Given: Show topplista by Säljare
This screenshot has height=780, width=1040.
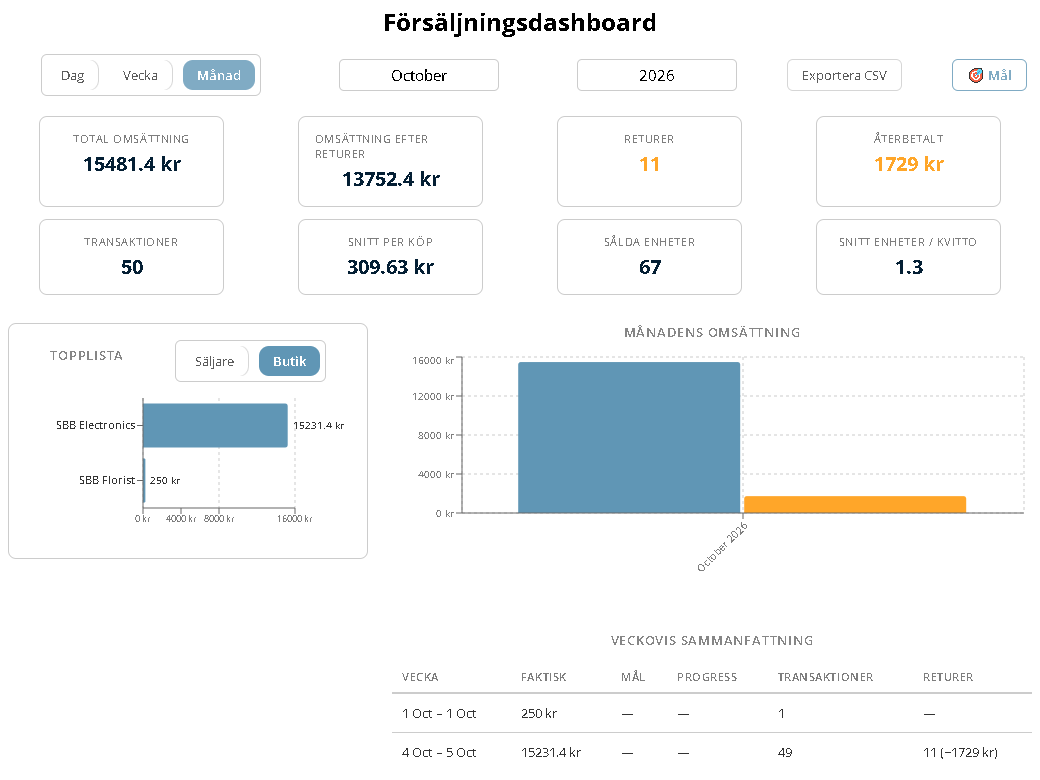Looking at the screenshot, I should 214,361.
